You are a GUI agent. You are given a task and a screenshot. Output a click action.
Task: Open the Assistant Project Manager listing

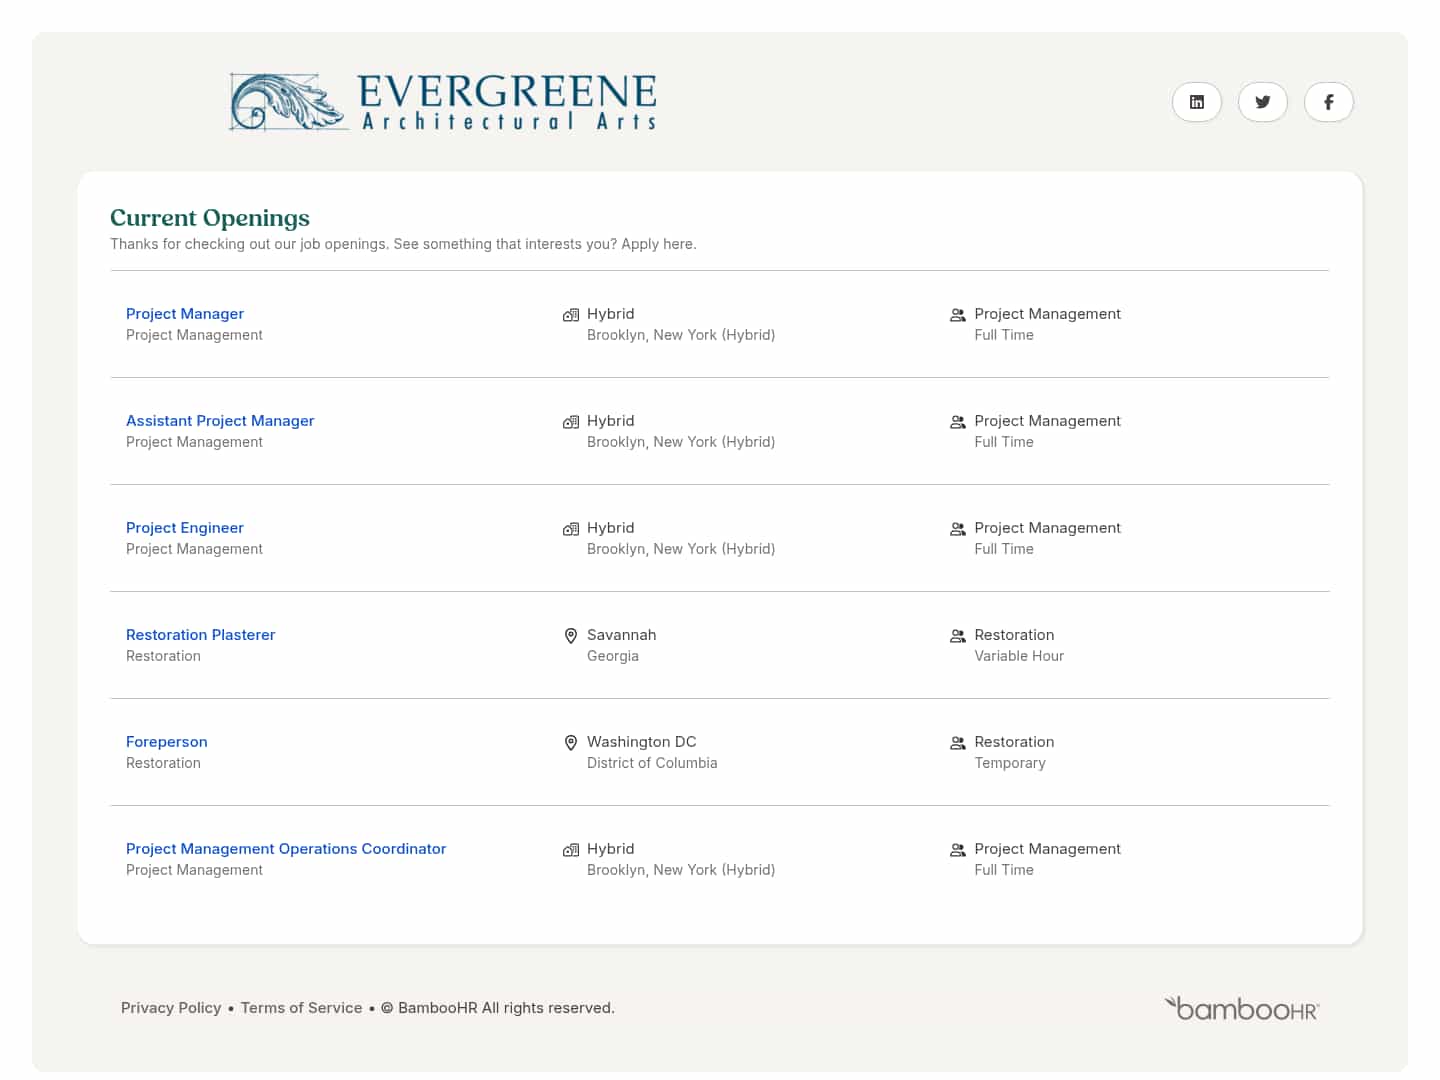point(220,420)
